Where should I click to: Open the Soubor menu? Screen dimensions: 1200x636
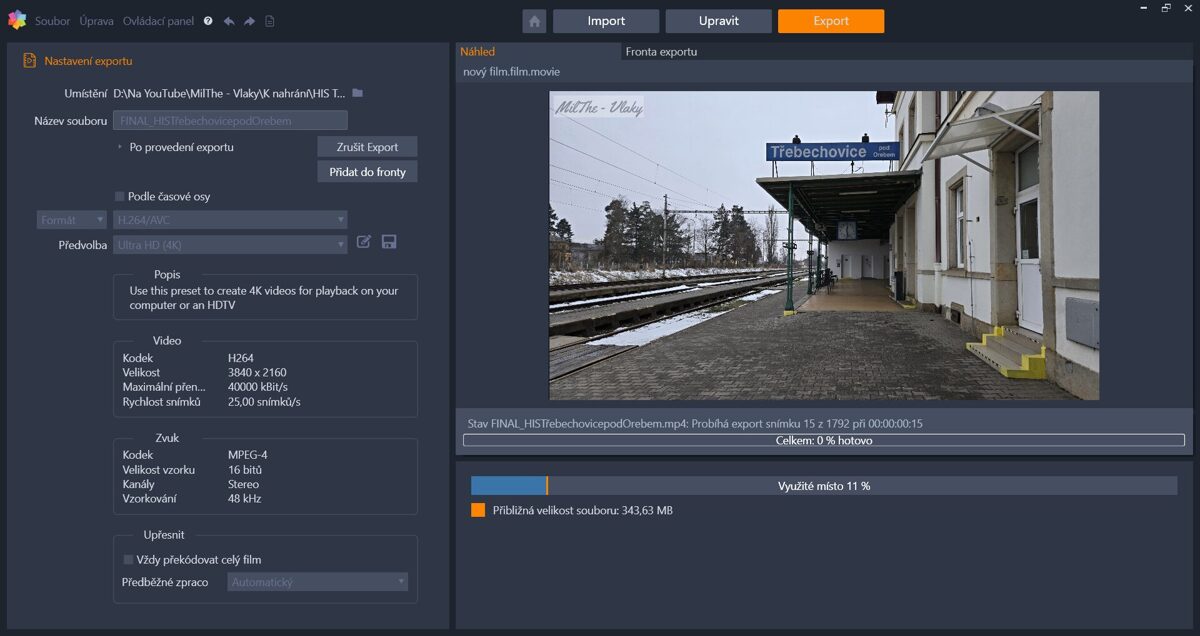[x=52, y=21]
